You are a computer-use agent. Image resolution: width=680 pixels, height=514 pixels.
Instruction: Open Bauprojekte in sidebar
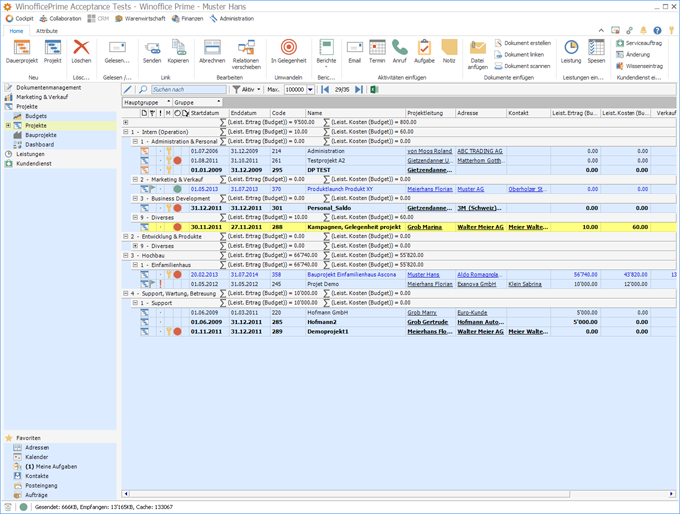click(x=40, y=135)
